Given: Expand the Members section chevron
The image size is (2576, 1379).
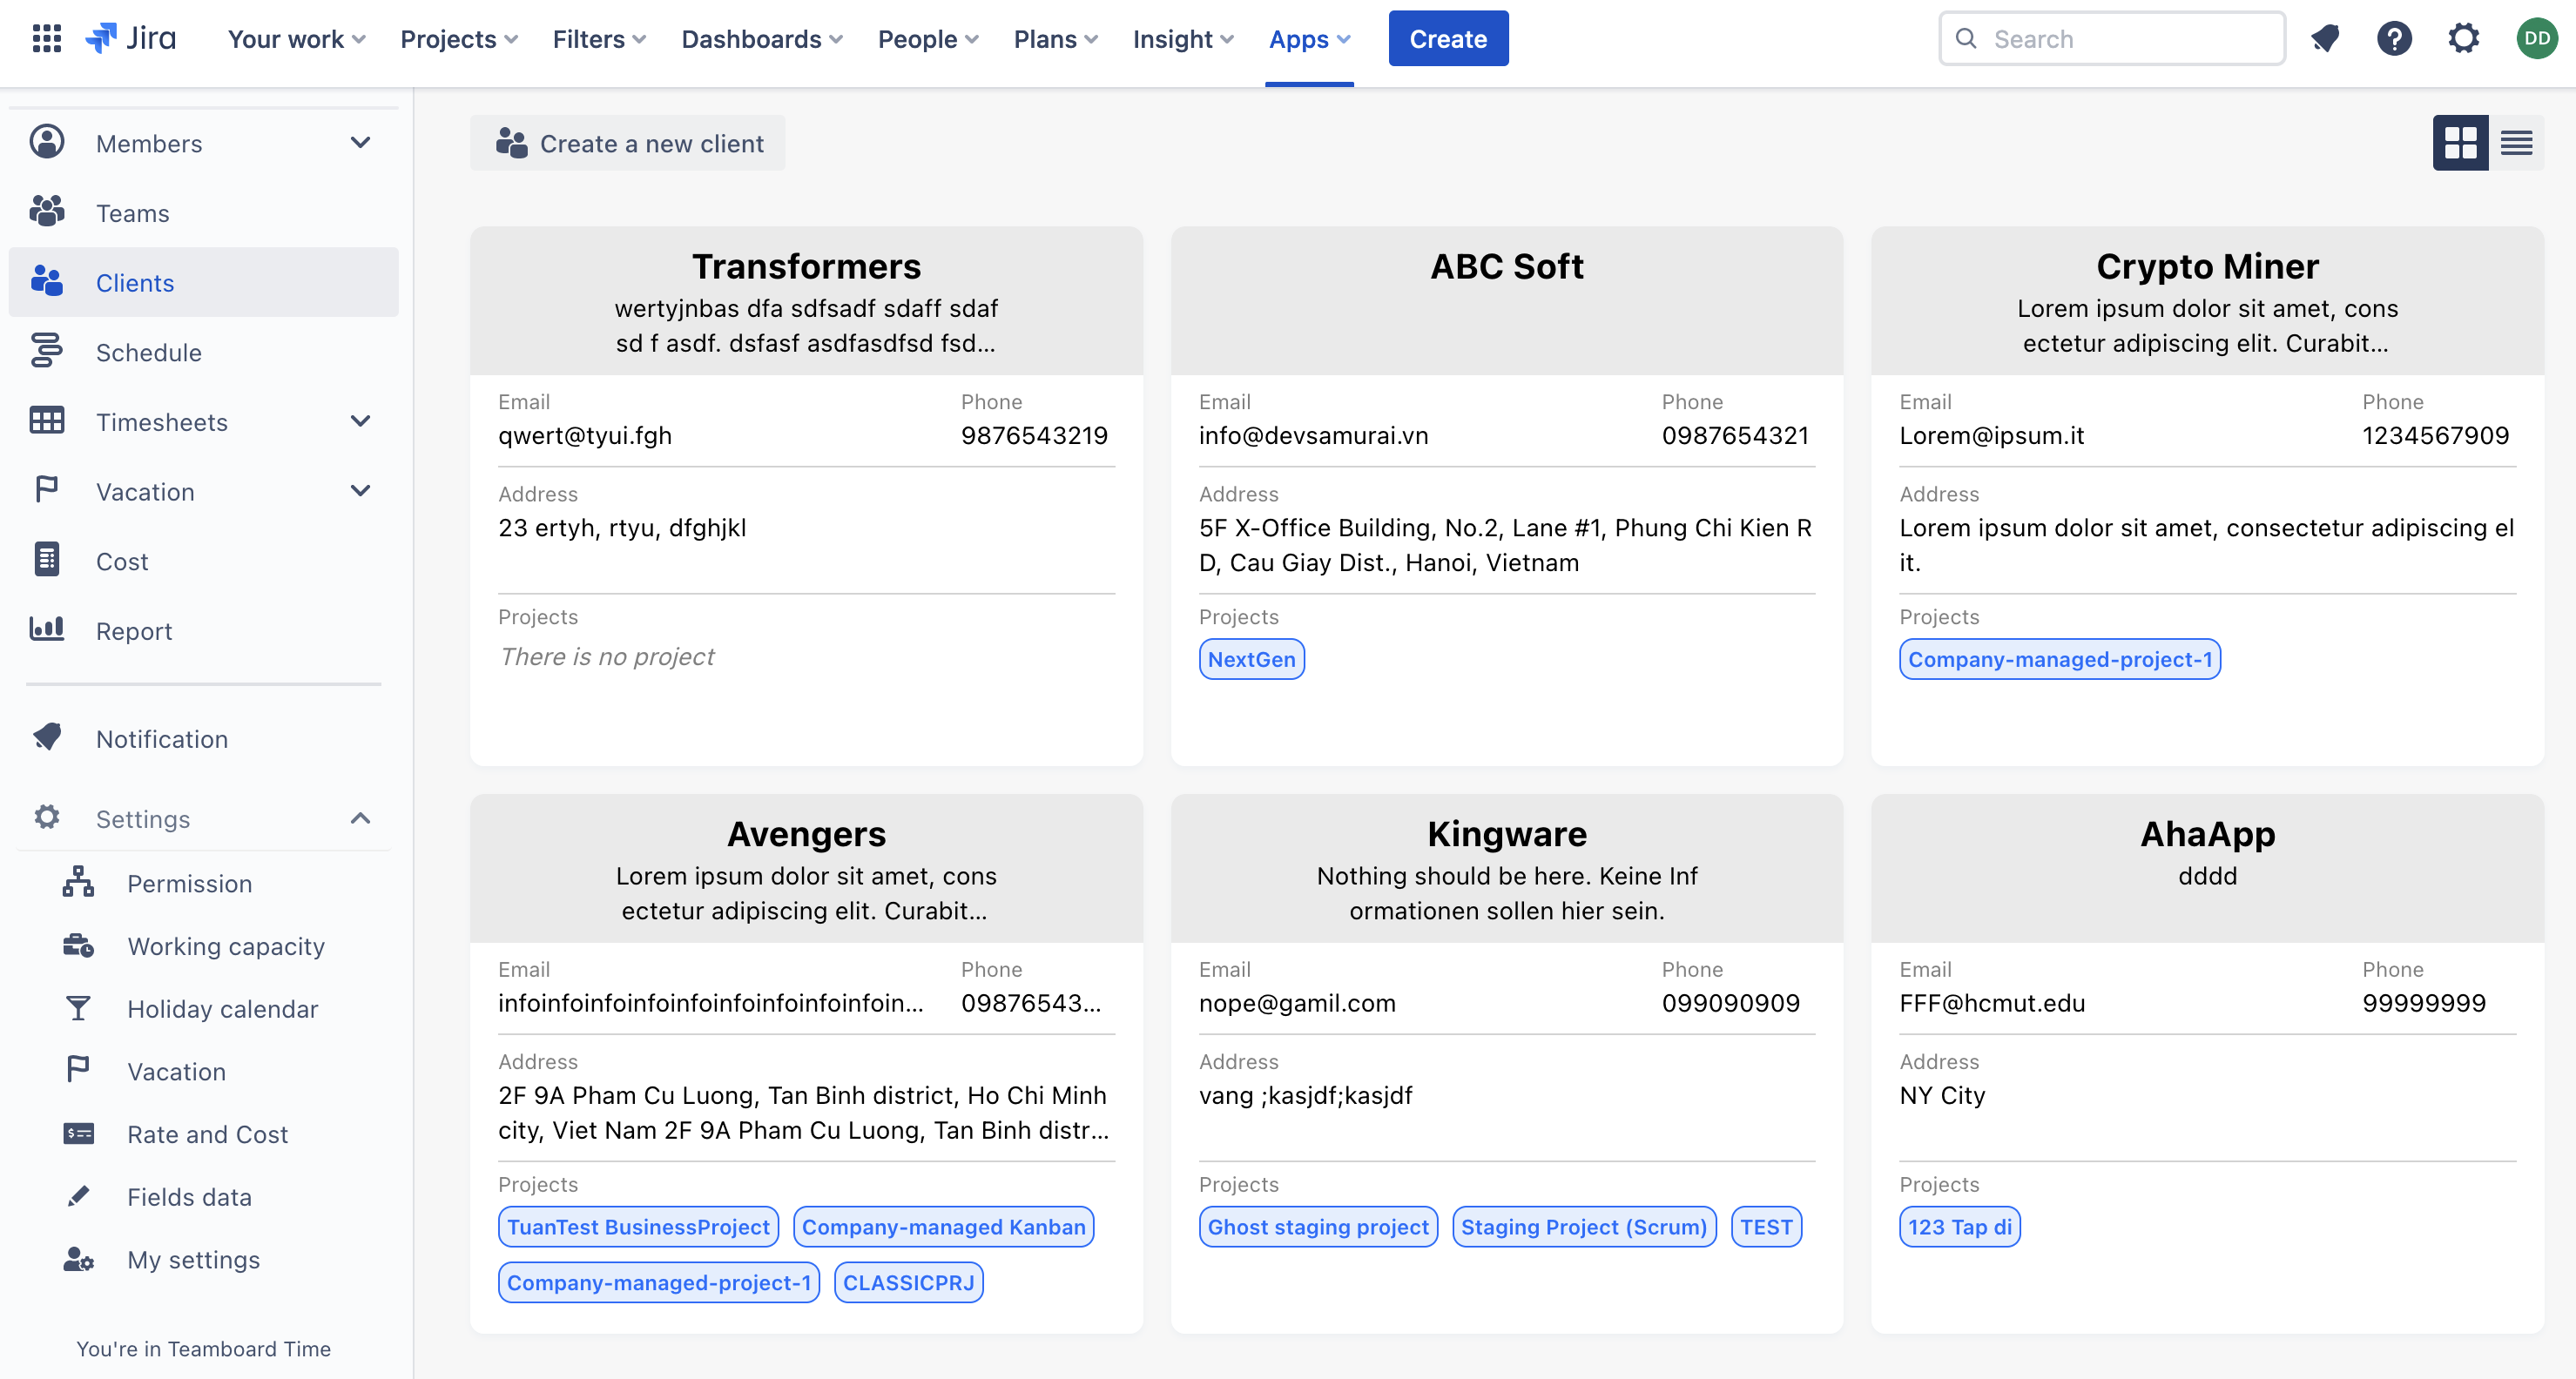Looking at the screenshot, I should (360, 143).
